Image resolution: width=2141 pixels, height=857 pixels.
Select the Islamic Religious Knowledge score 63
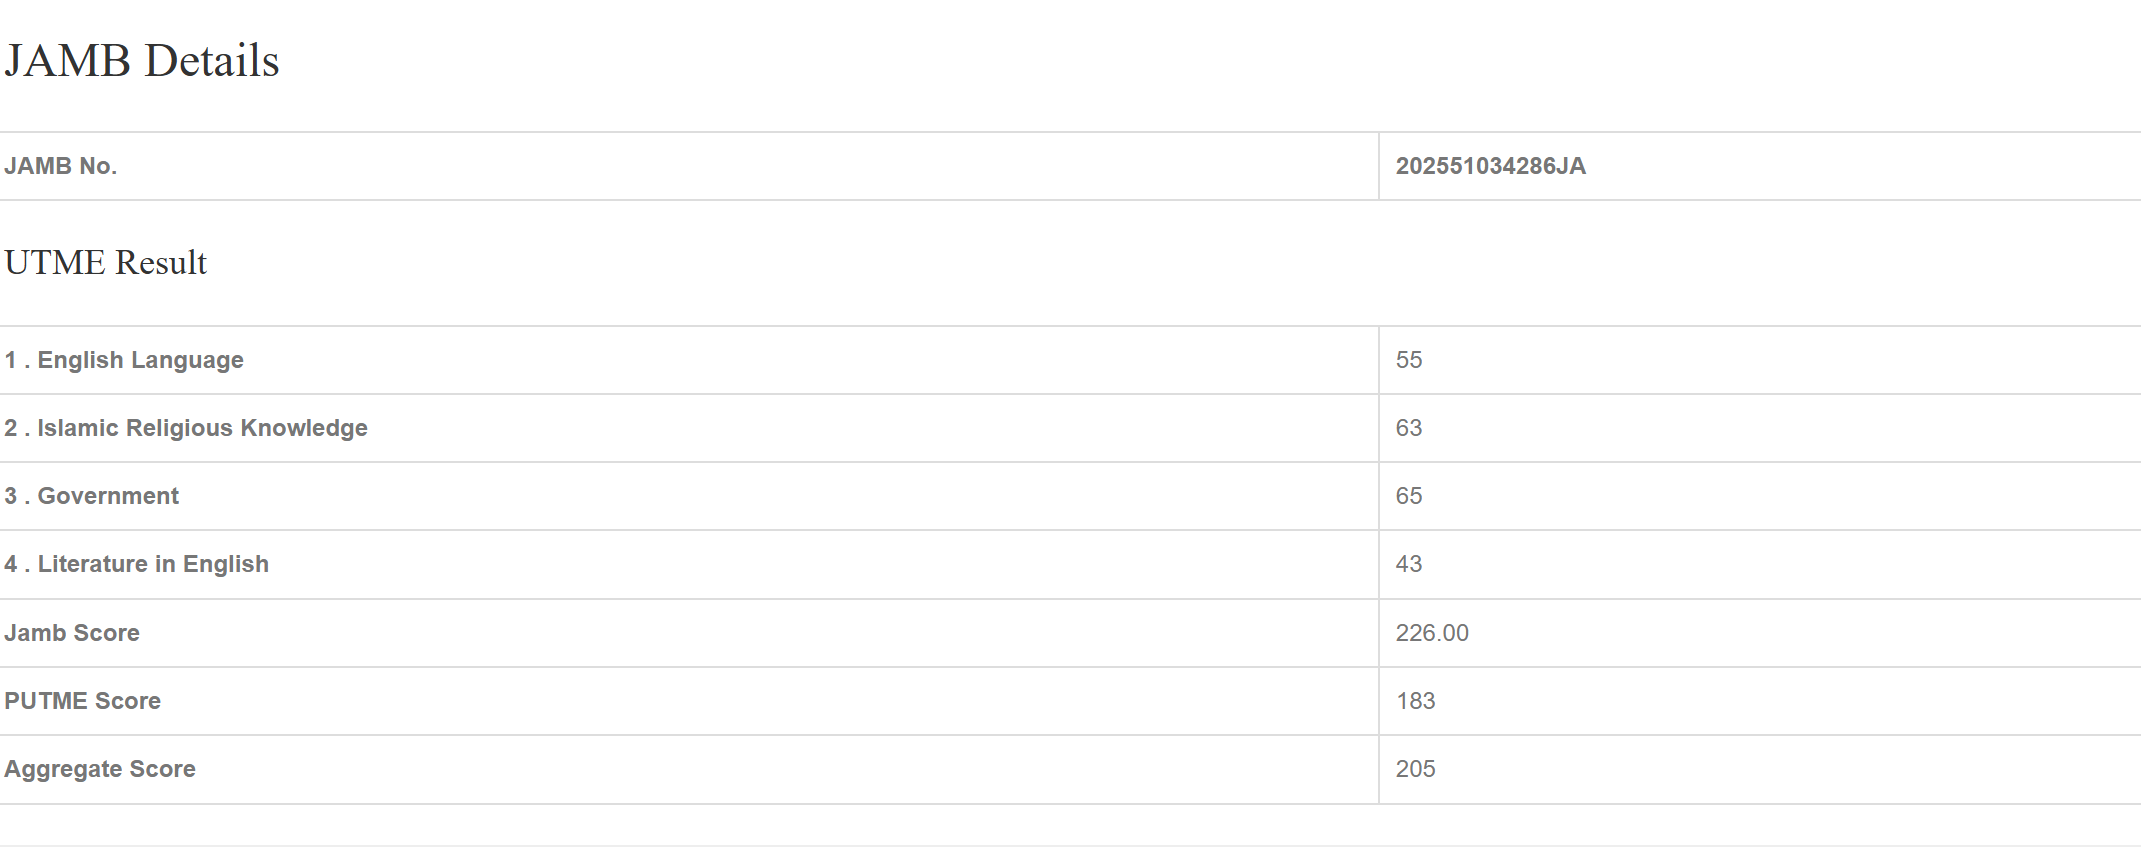coord(1408,428)
